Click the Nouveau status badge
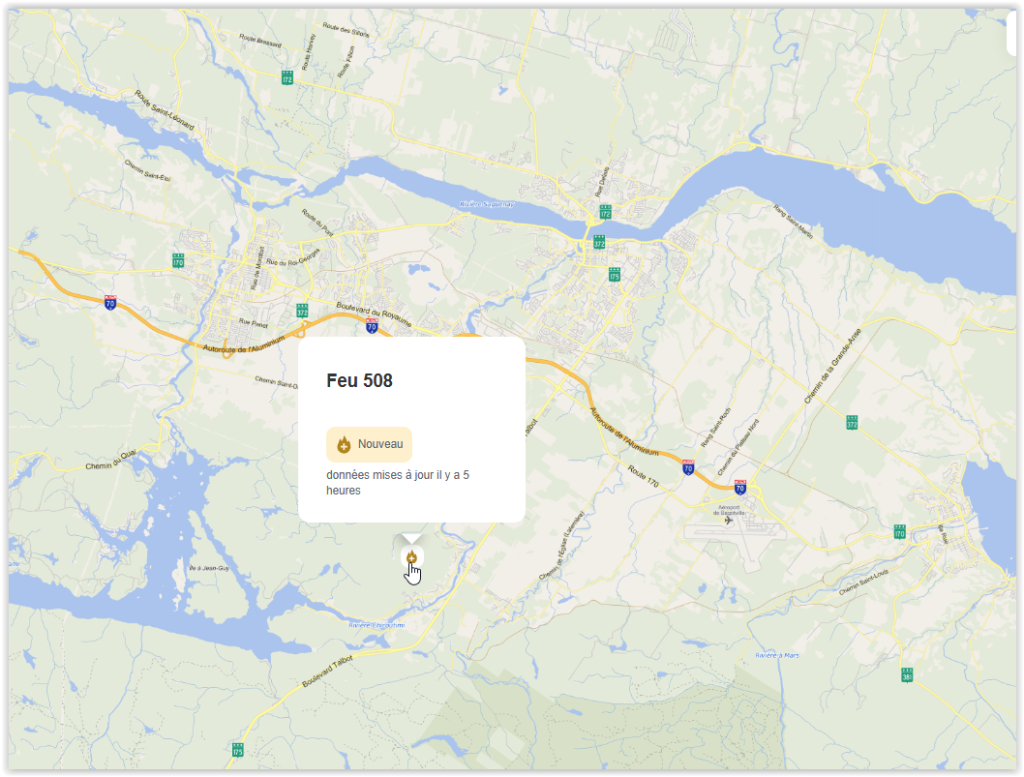This screenshot has width=1024, height=777. (x=369, y=444)
